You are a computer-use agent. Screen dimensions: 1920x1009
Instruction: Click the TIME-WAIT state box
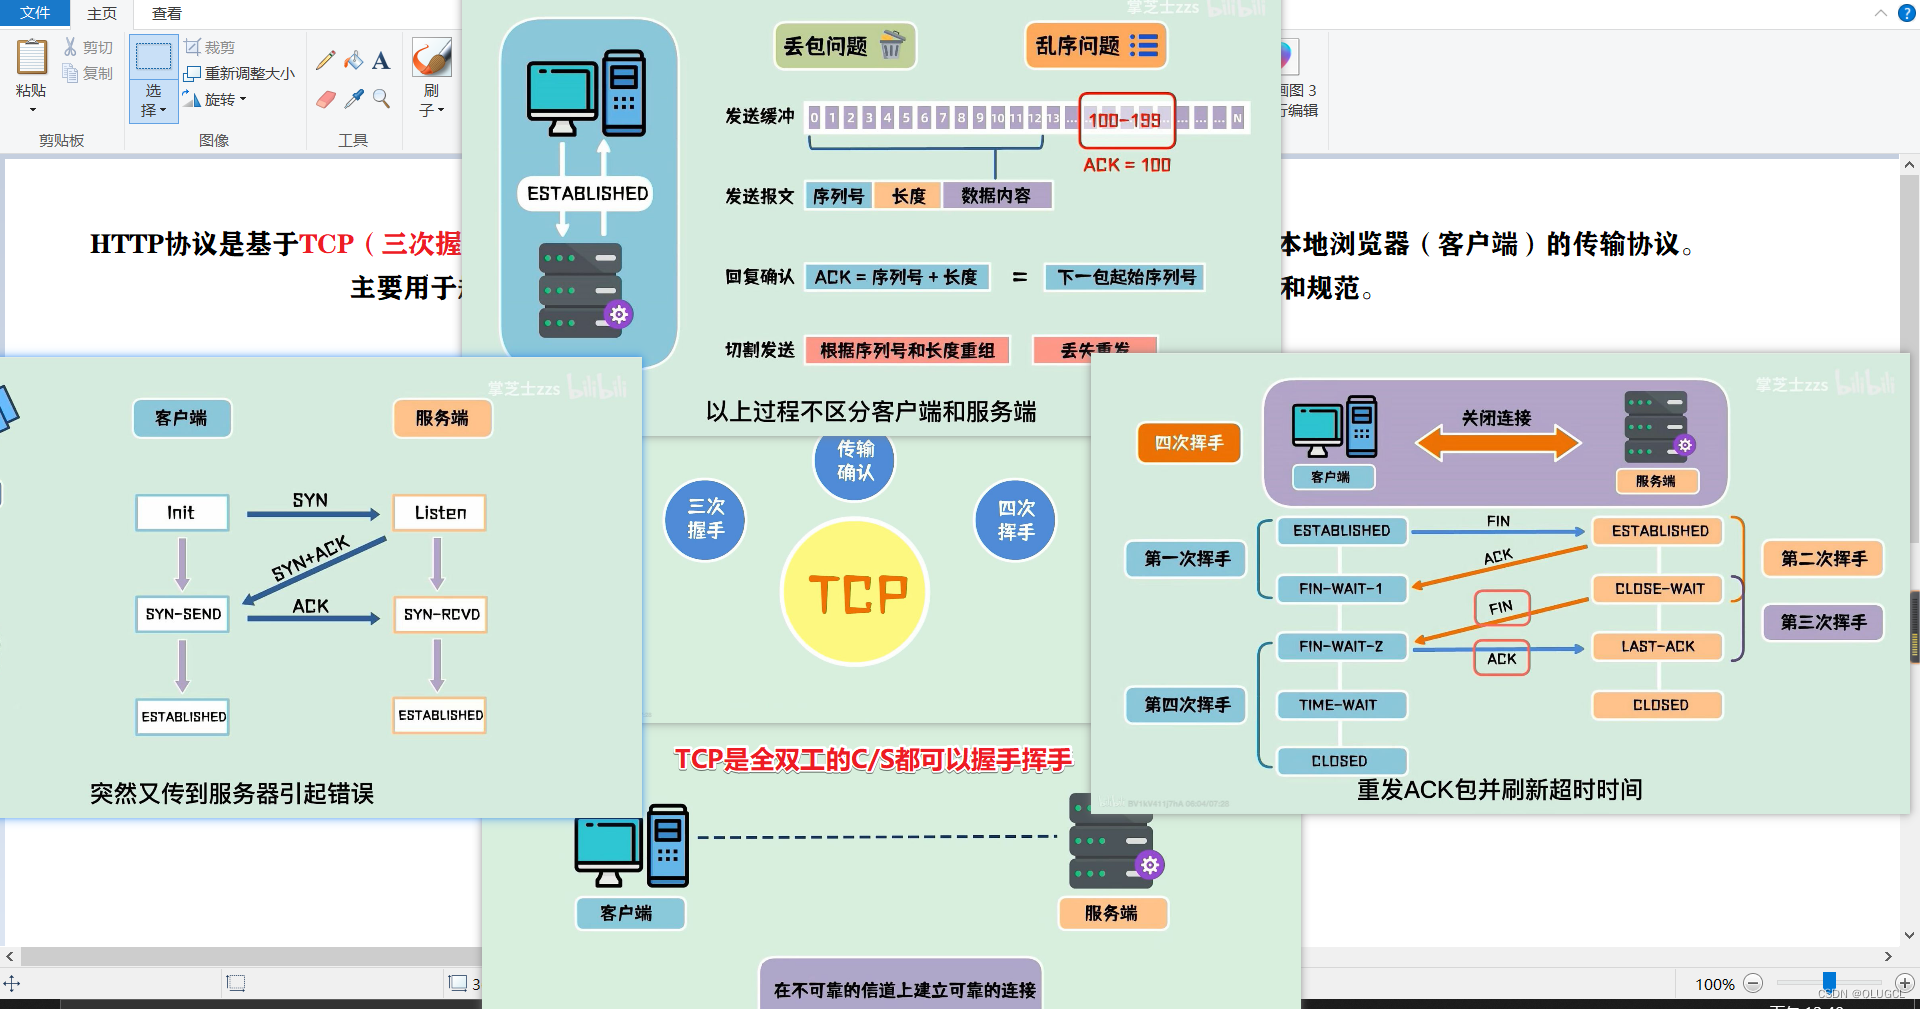coord(1341,705)
